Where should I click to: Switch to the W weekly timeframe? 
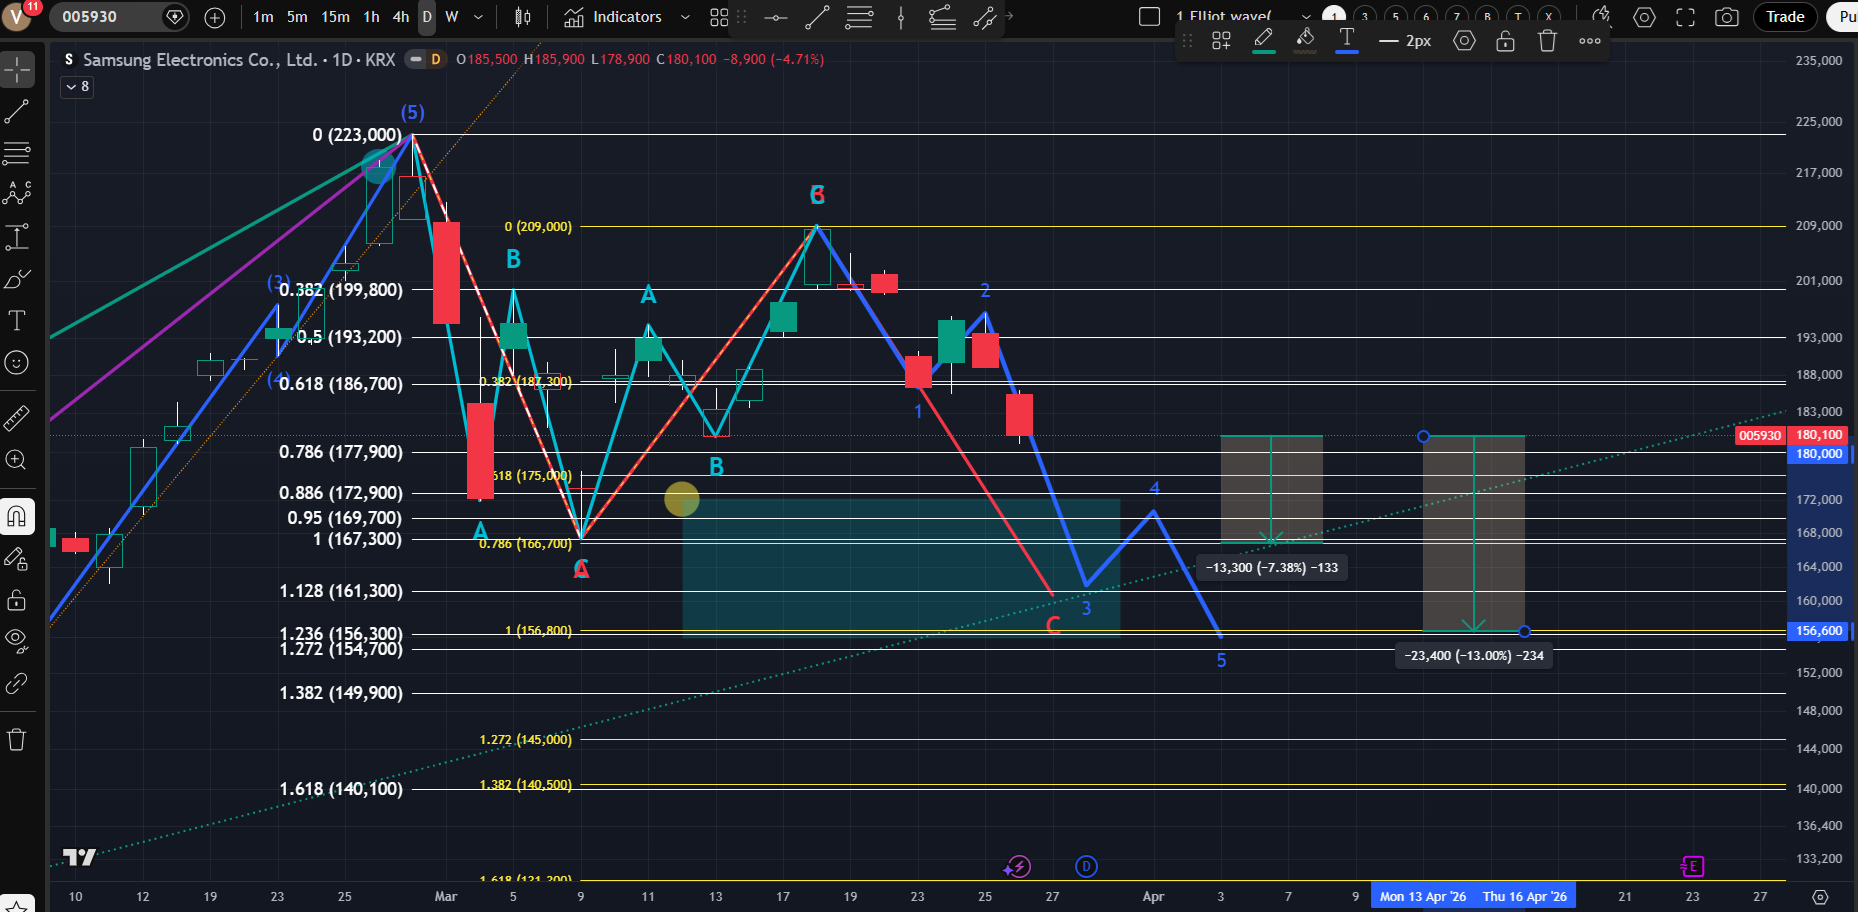tap(452, 17)
